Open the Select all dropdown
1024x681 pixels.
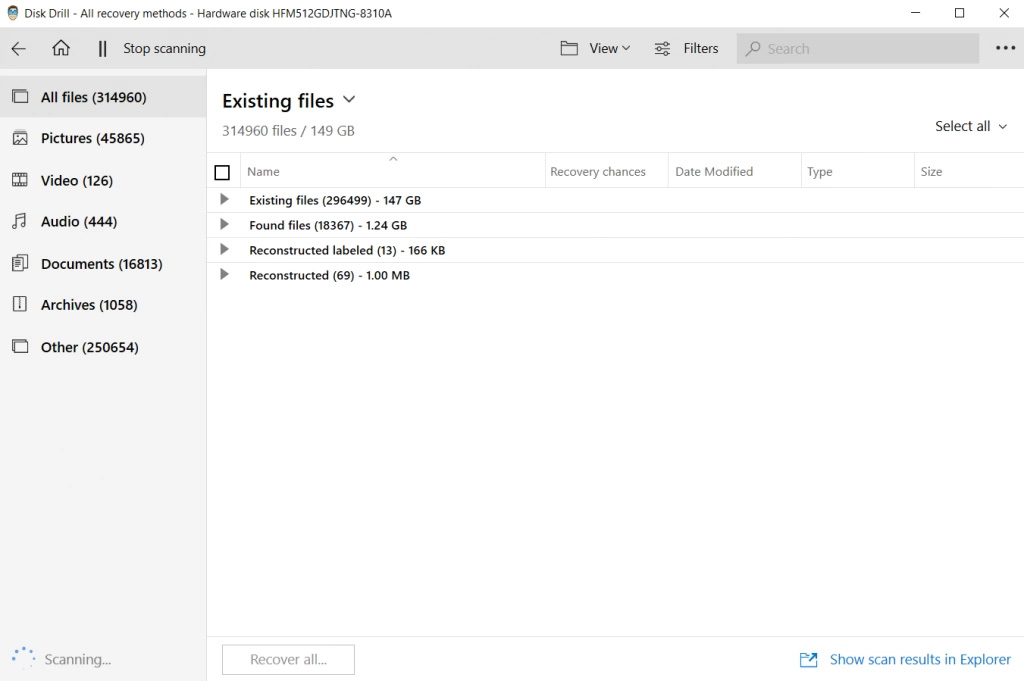click(971, 126)
